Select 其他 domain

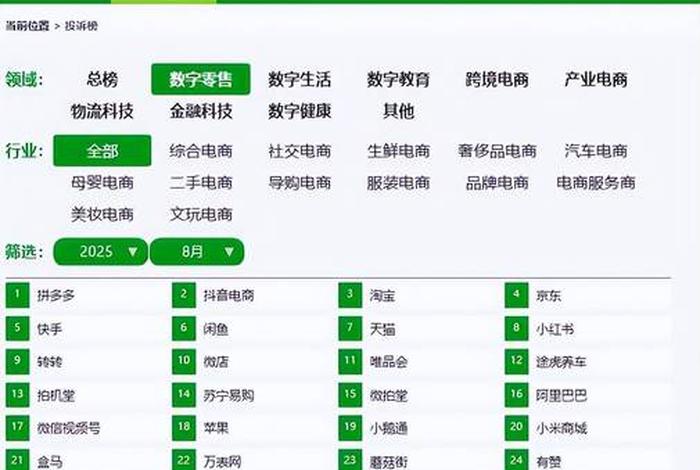[x=398, y=111]
